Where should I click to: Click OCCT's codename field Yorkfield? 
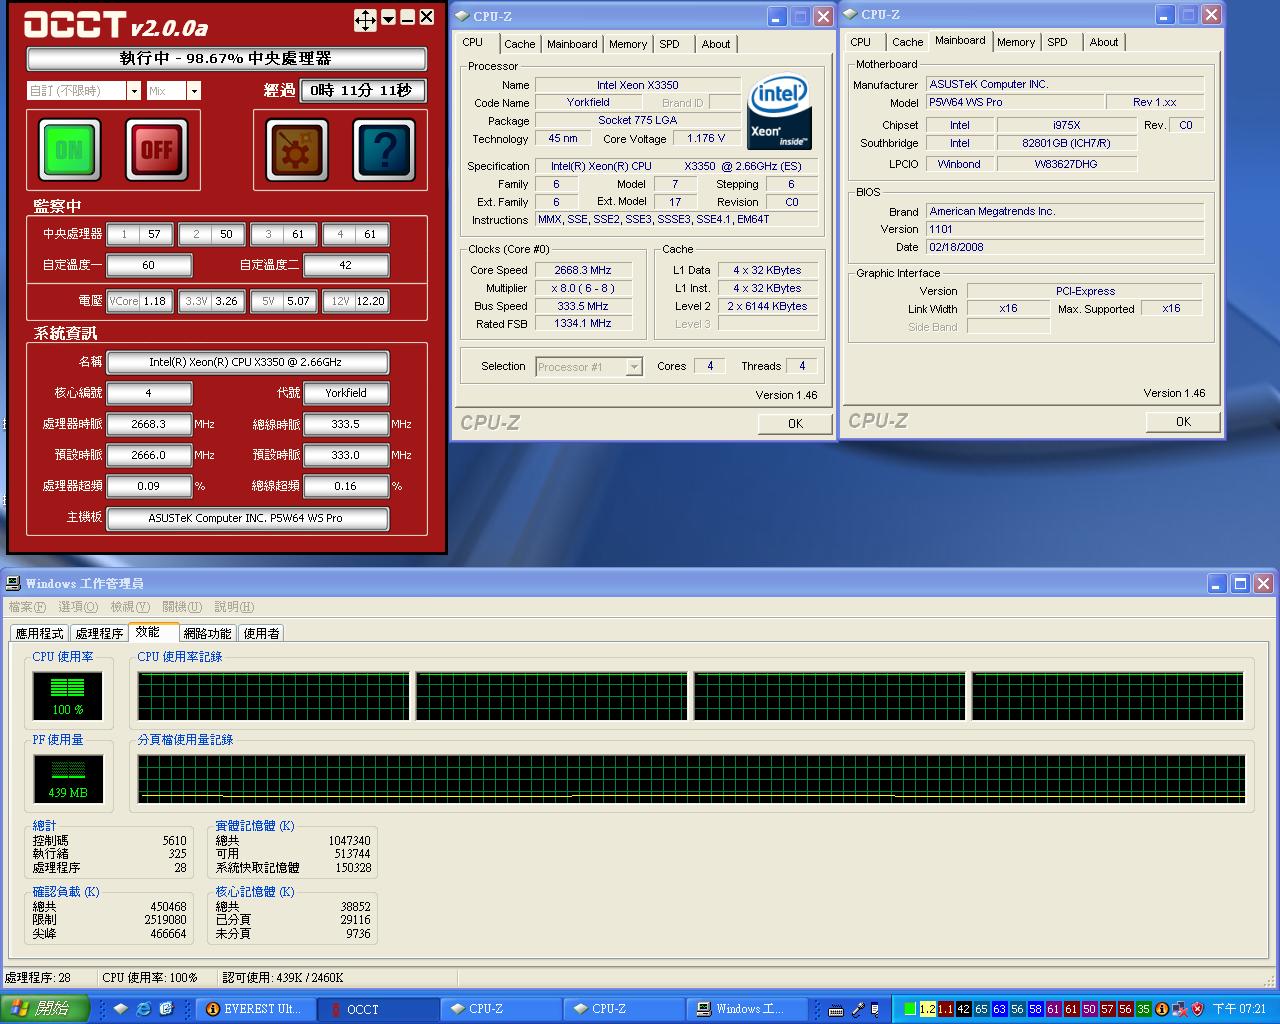[345, 393]
